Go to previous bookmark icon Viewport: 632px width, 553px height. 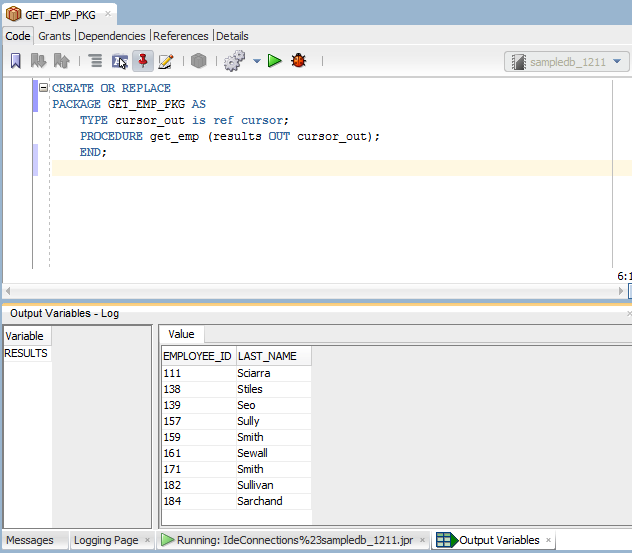point(62,61)
